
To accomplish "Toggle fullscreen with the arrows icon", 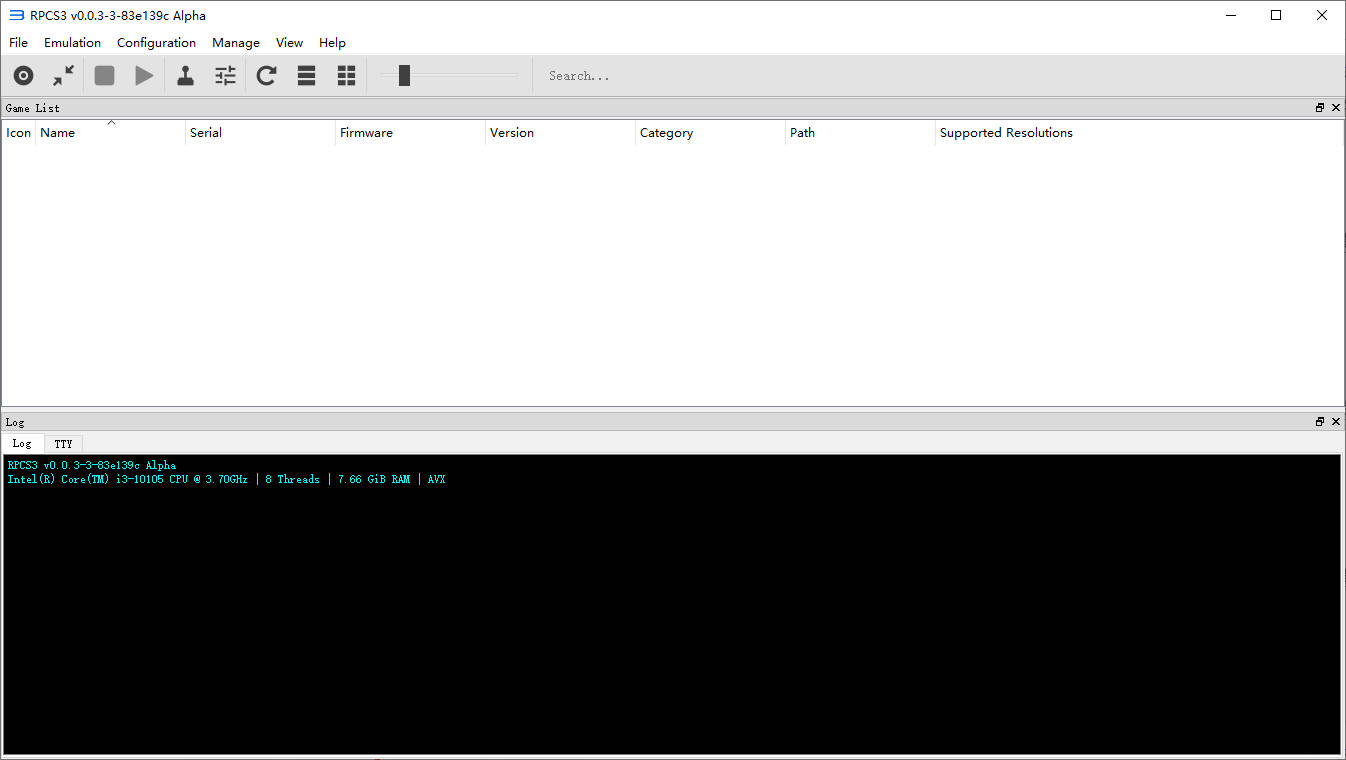I will pos(64,75).
